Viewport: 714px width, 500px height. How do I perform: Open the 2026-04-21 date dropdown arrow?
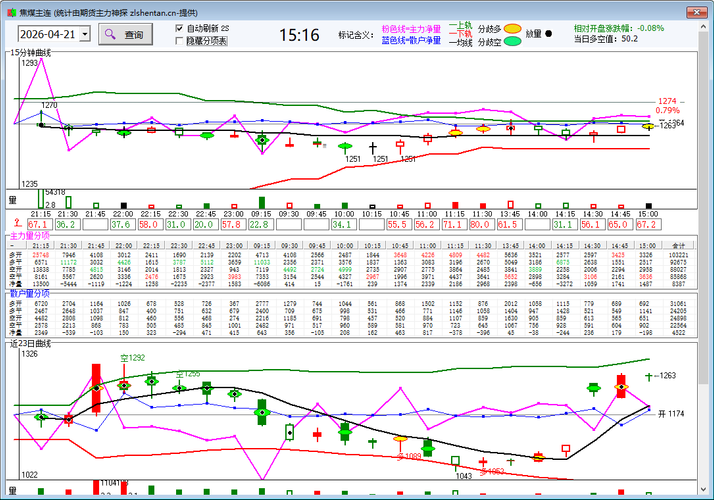pyautogui.click(x=85, y=34)
